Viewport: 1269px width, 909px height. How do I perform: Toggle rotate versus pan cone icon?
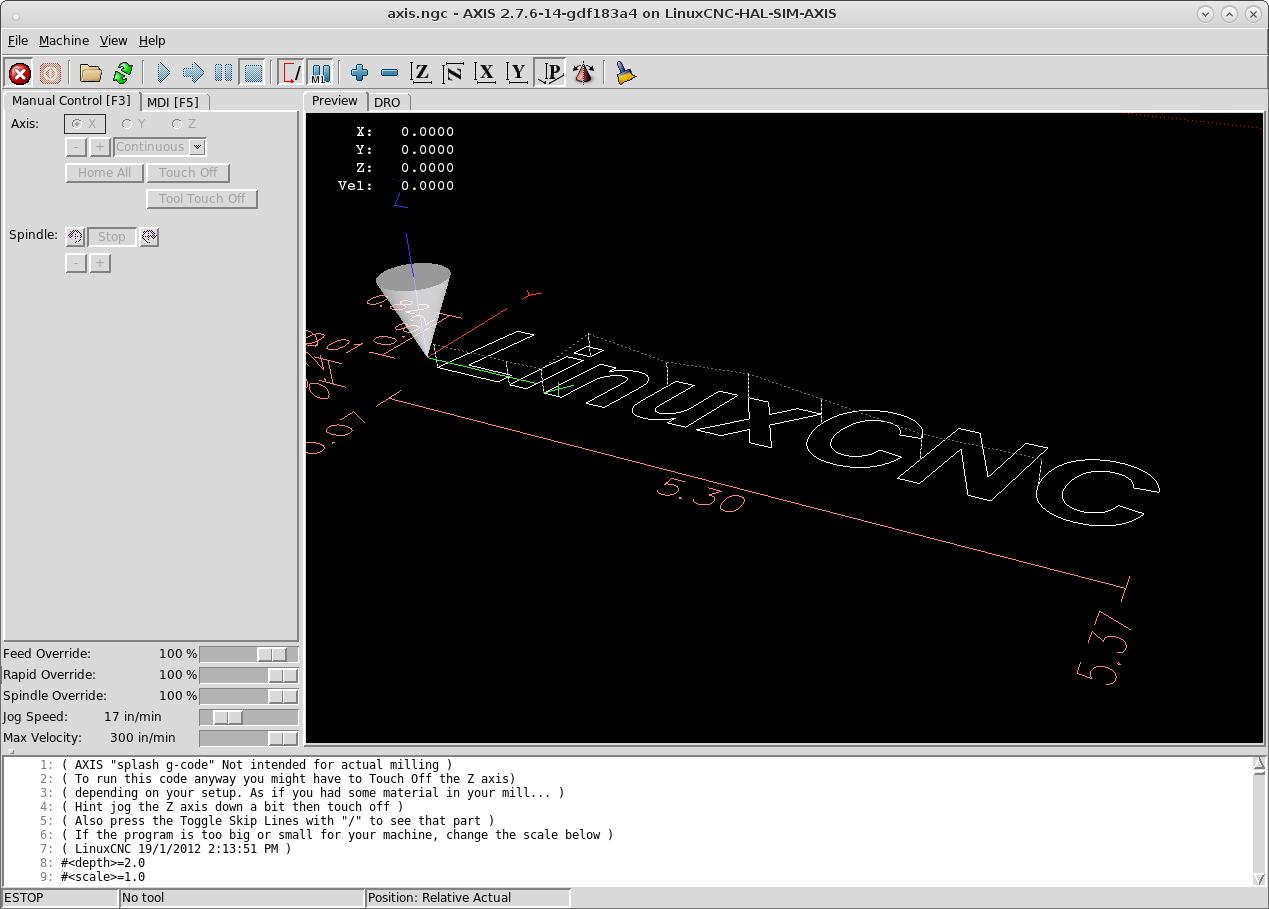tap(583, 73)
